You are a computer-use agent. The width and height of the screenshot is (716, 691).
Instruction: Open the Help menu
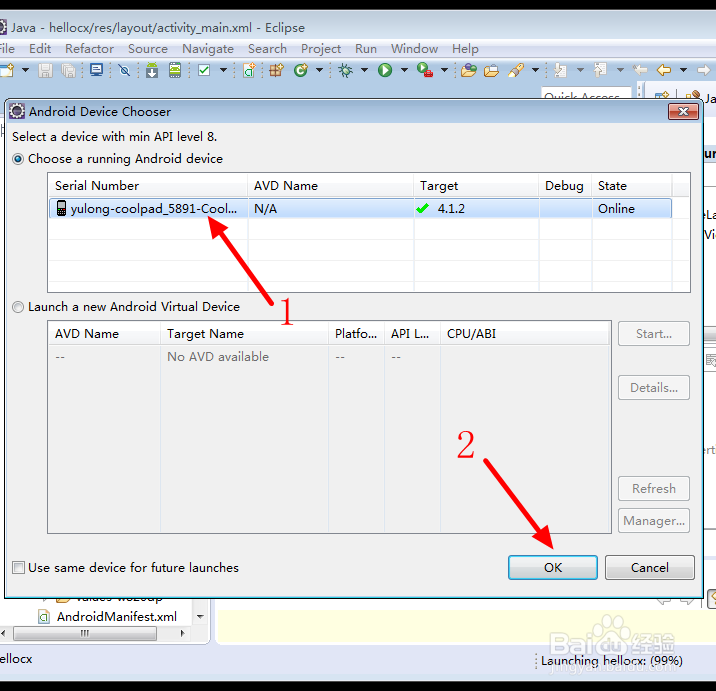465,48
